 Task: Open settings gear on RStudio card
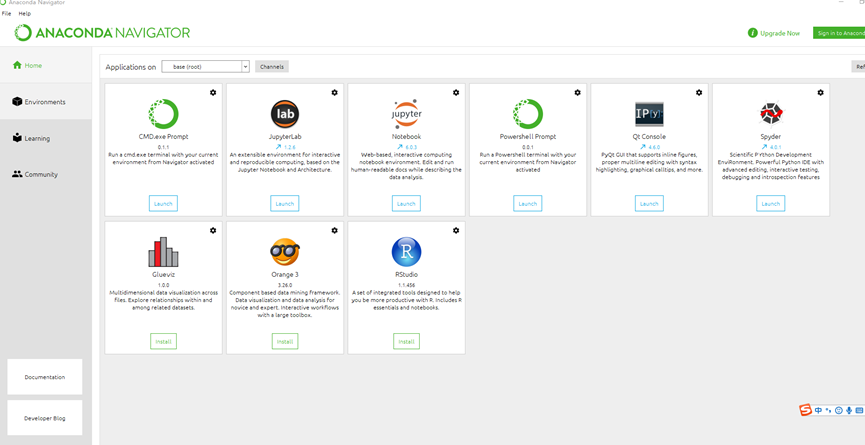pos(456,230)
